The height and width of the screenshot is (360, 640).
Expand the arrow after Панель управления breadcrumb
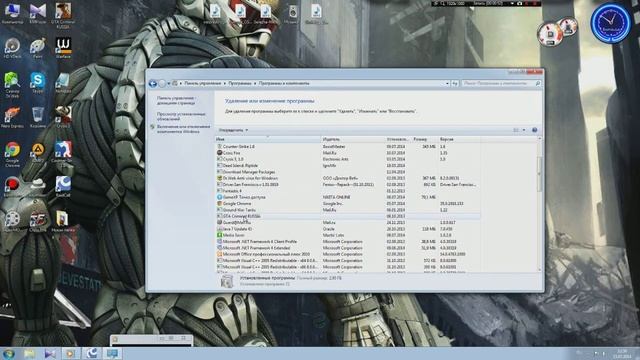click(x=224, y=83)
